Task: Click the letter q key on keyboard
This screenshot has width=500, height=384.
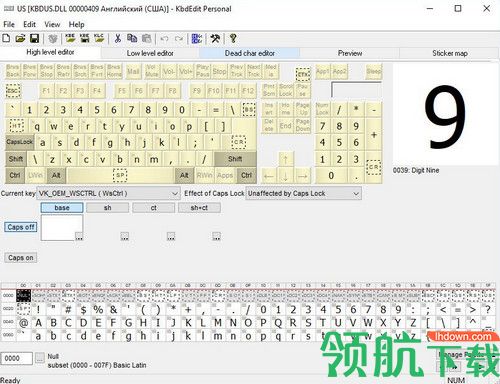Action: 37,126
